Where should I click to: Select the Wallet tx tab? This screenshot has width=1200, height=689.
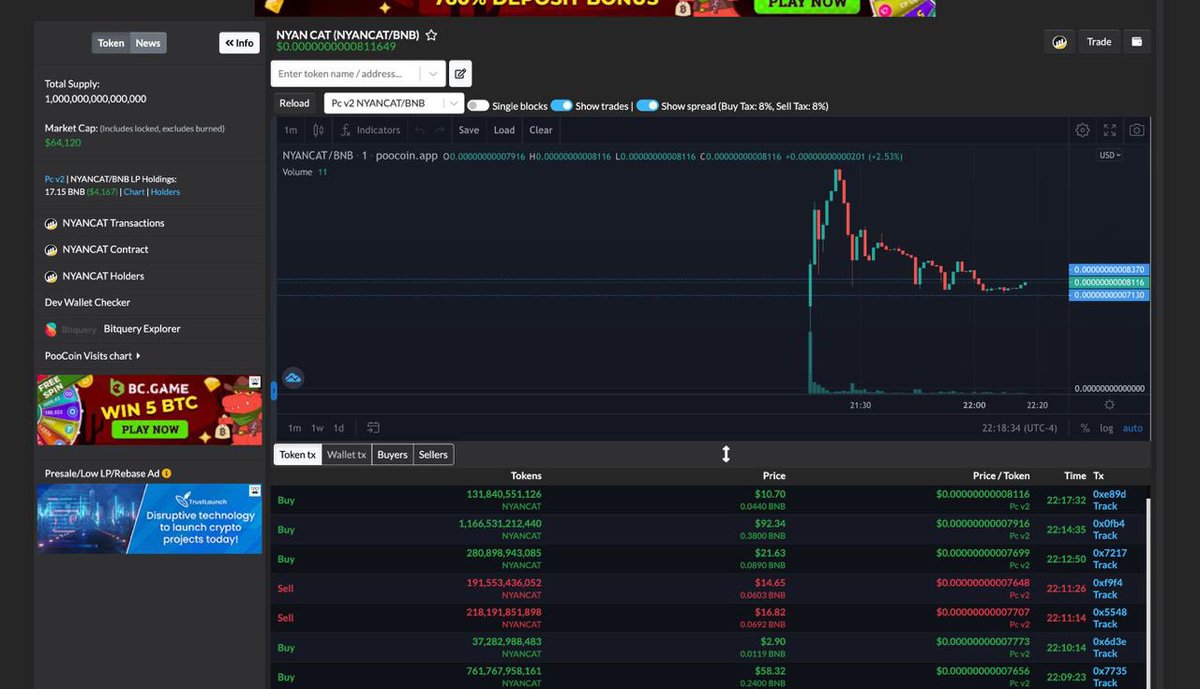[346, 454]
